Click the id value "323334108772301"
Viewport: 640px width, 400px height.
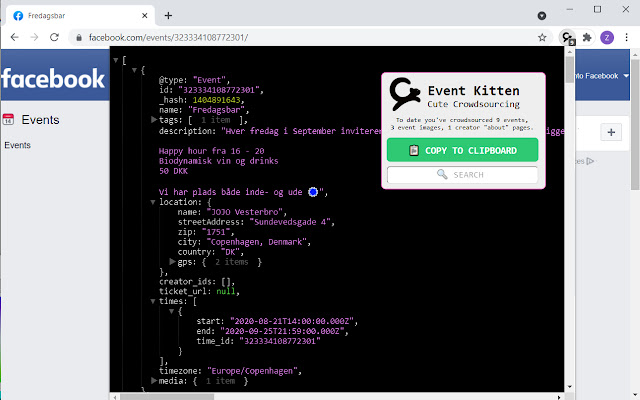coord(221,90)
